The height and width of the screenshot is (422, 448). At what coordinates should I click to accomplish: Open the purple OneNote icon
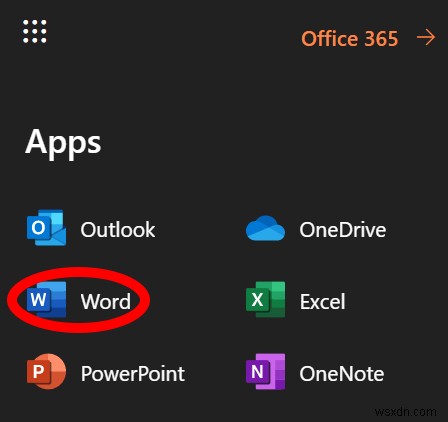point(265,371)
